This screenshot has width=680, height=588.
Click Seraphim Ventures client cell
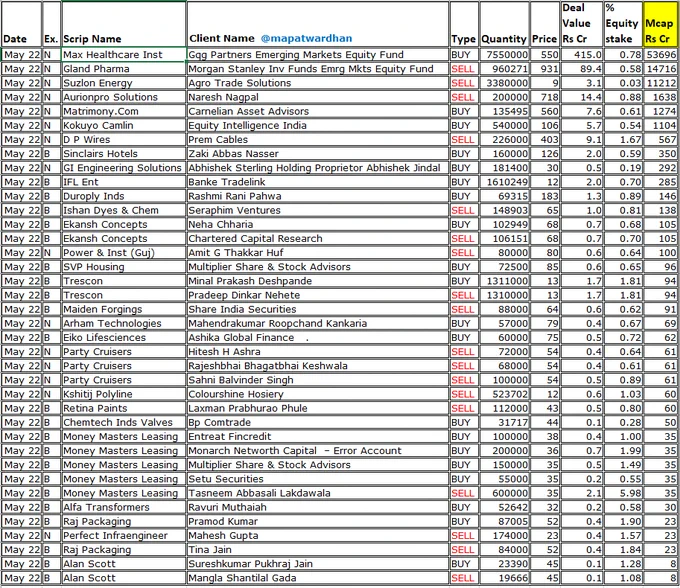click(318, 210)
